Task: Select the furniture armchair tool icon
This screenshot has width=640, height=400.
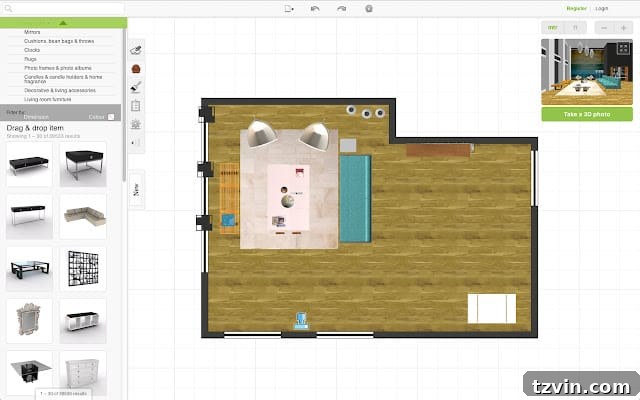Action: 136,69
